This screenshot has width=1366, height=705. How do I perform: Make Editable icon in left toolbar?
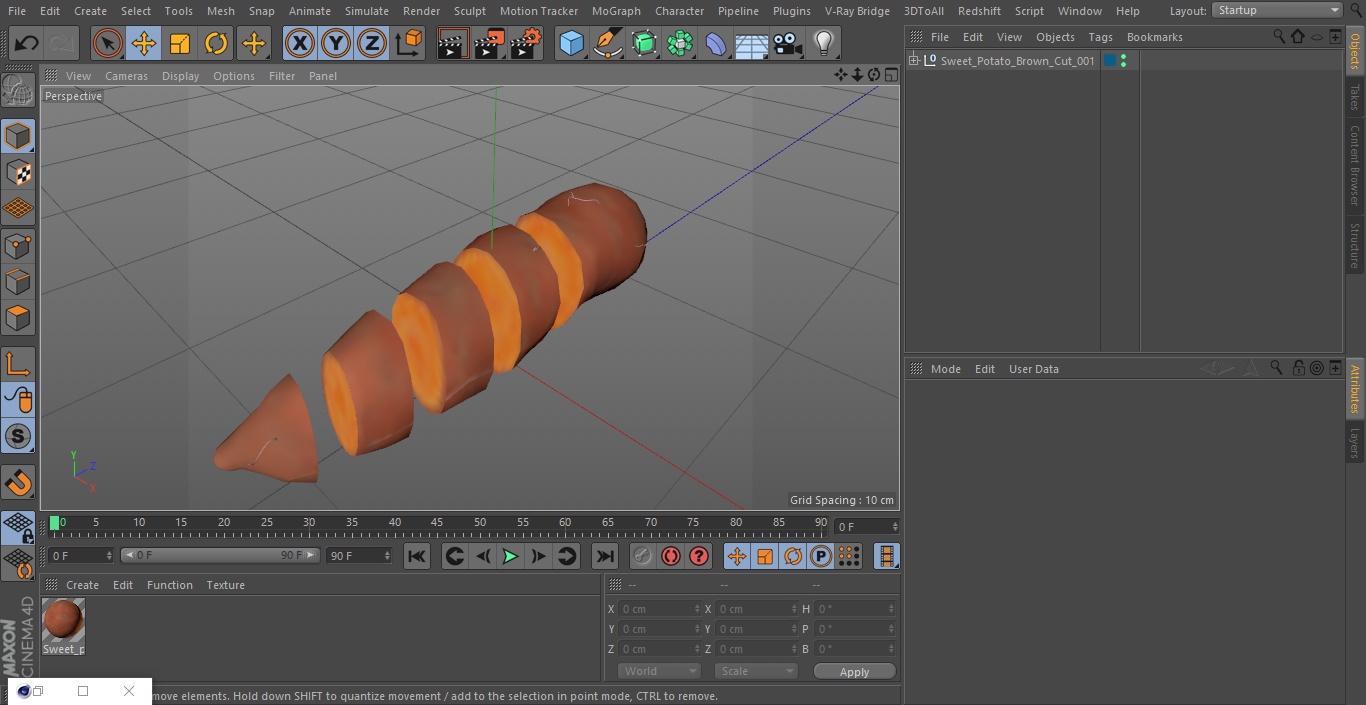point(18,91)
